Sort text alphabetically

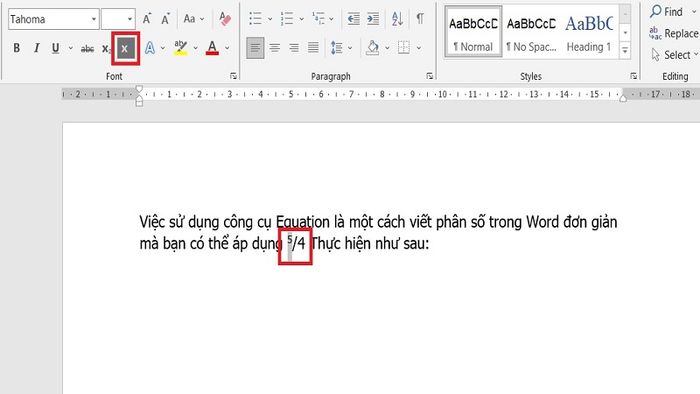pos(397,19)
